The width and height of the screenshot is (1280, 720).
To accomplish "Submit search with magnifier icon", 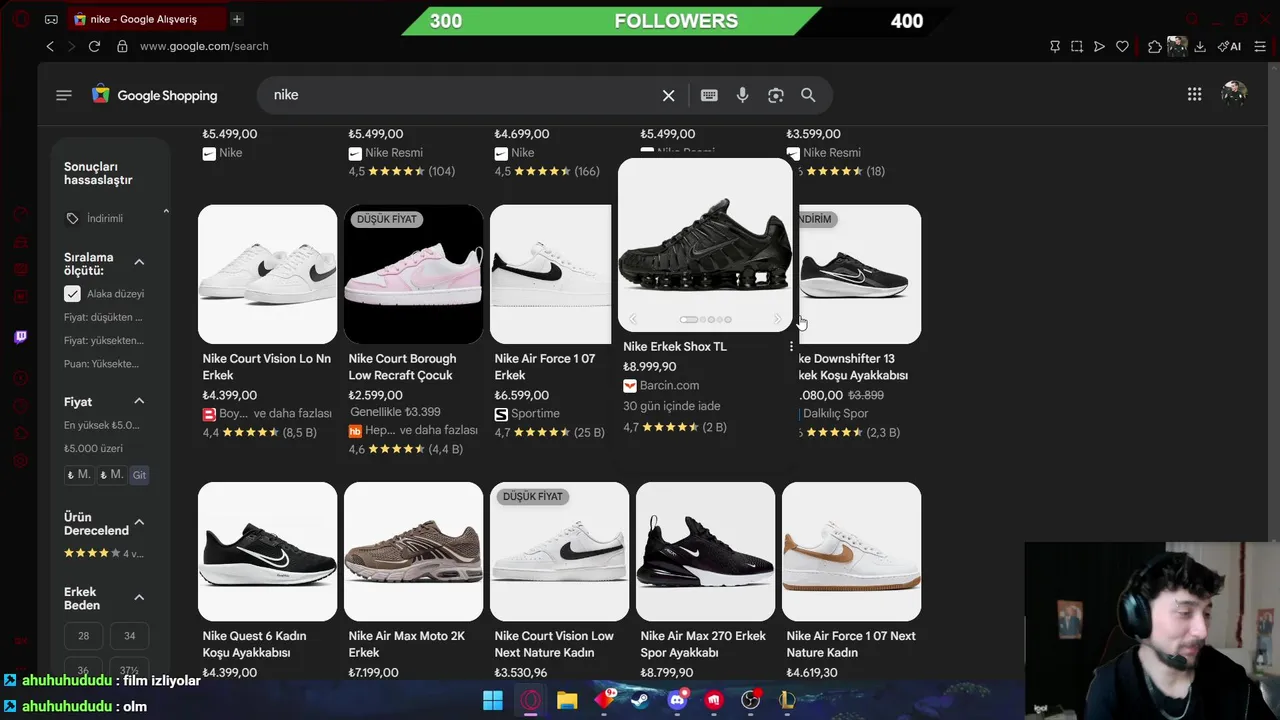I will 808,95.
